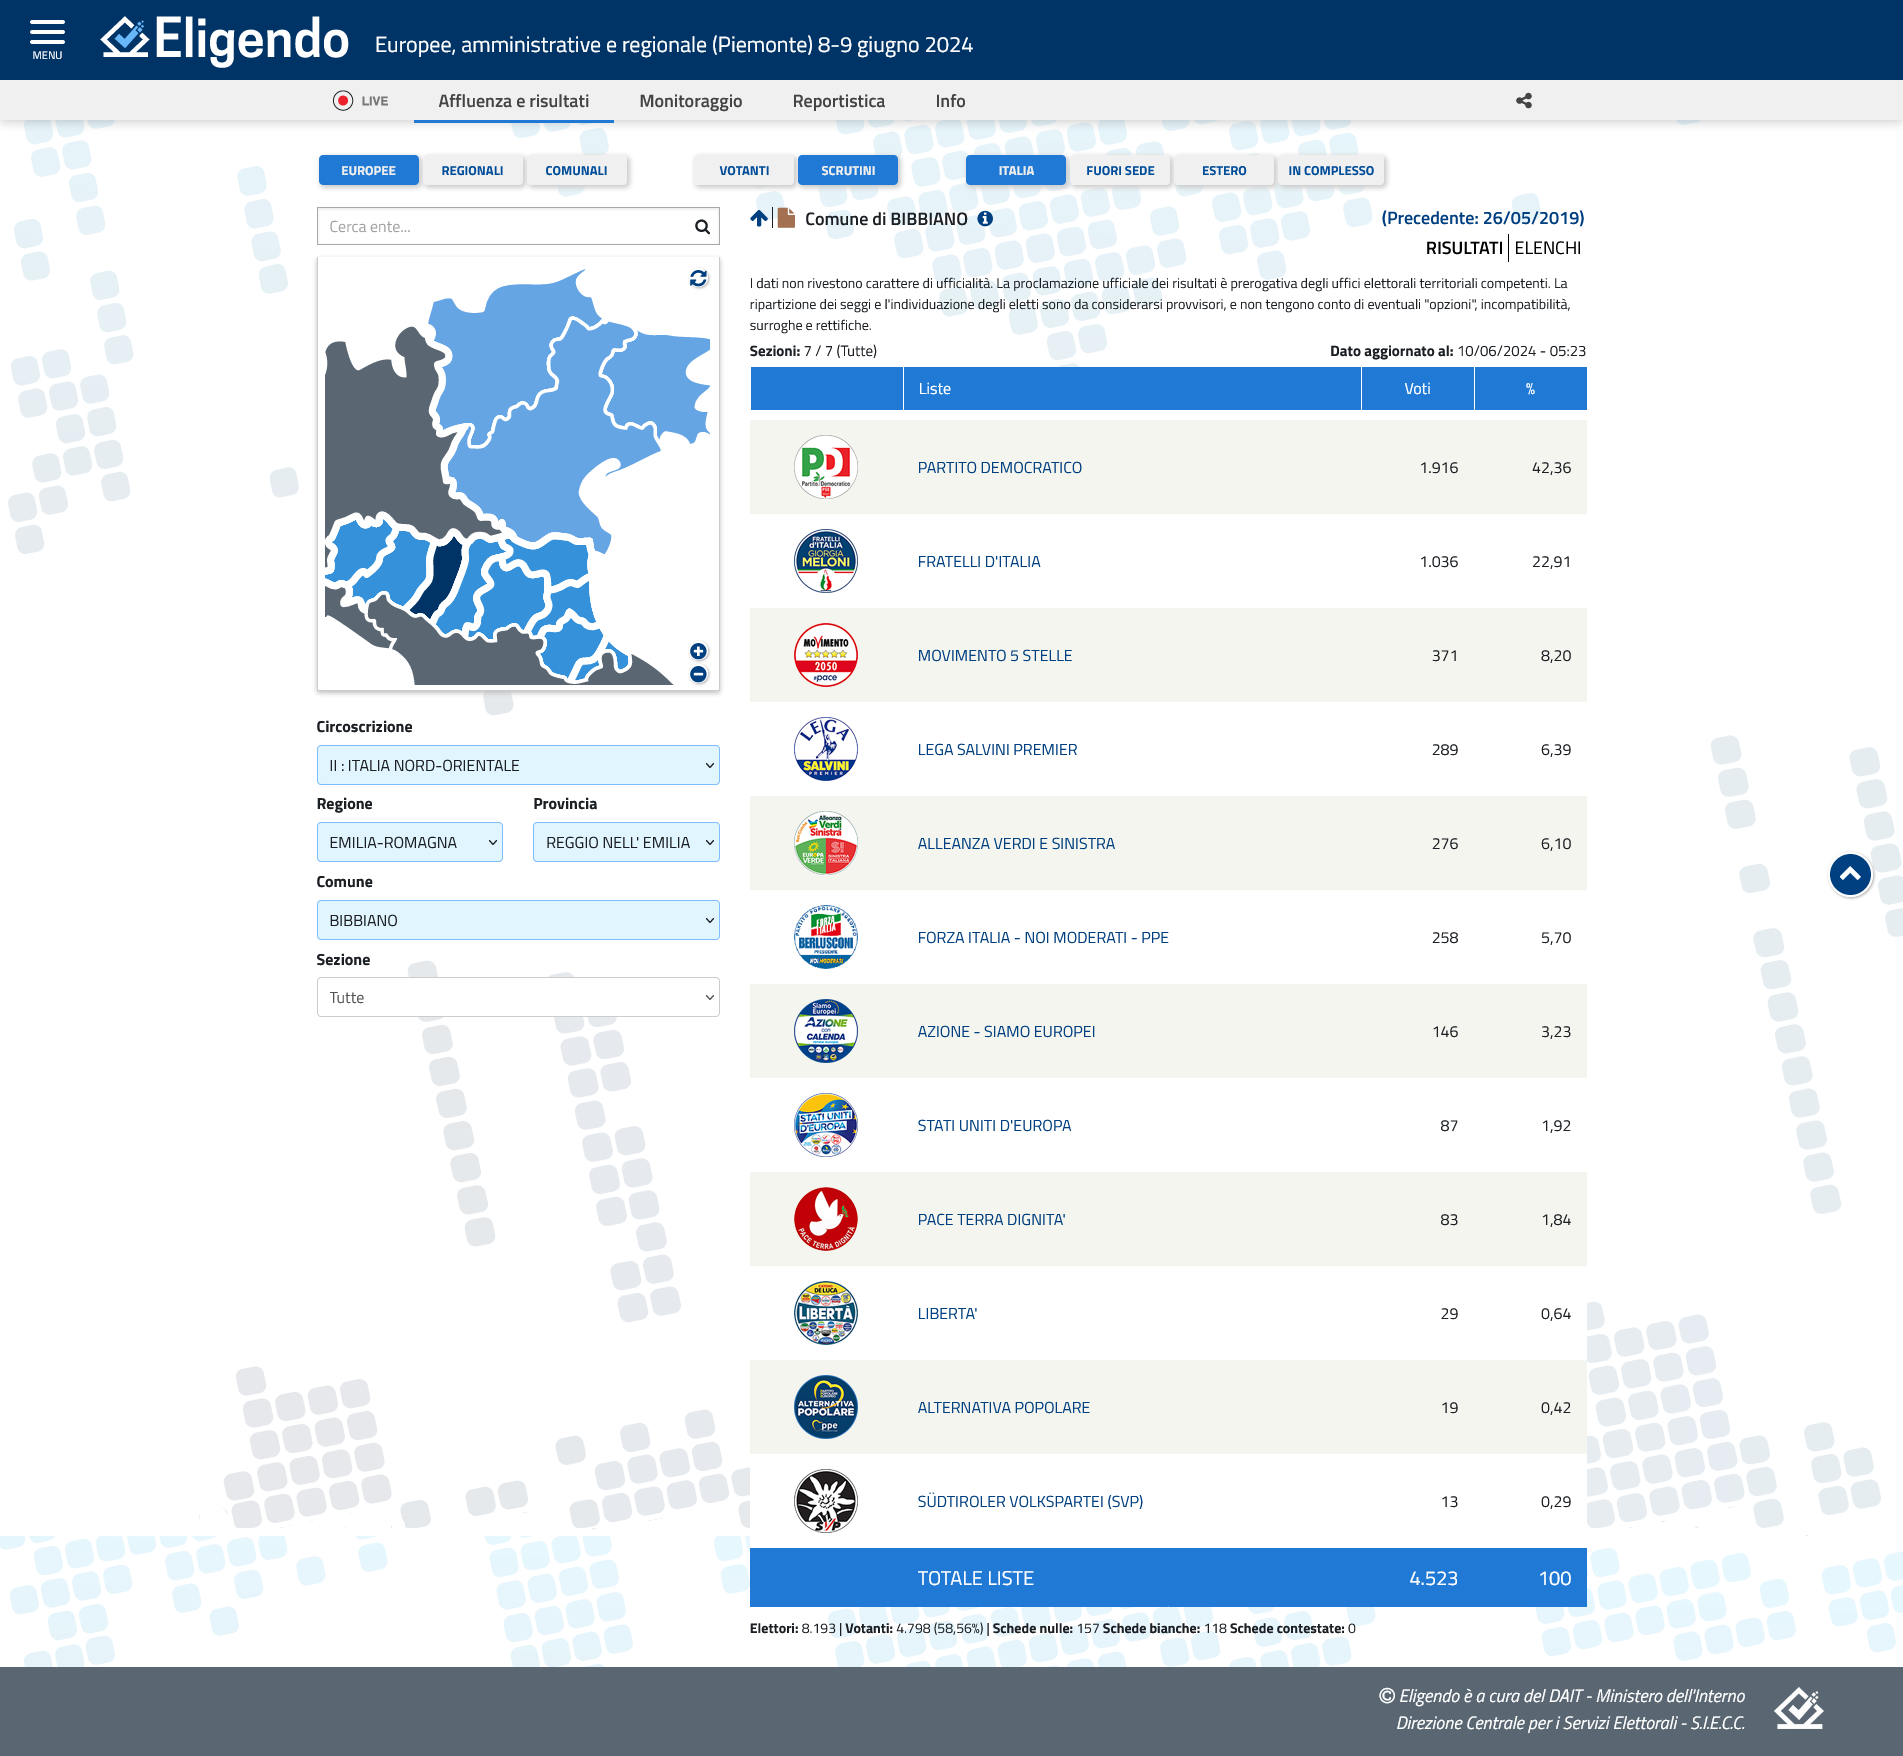Image resolution: width=1903 pixels, height=1756 pixels.
Task: Click the share icon
Action: [x=1524, y=101]
